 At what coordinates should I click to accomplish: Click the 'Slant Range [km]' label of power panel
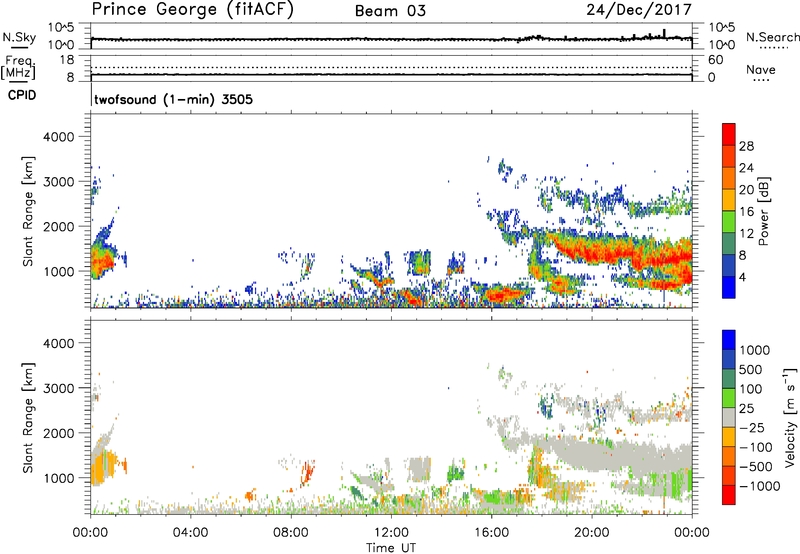28,211
